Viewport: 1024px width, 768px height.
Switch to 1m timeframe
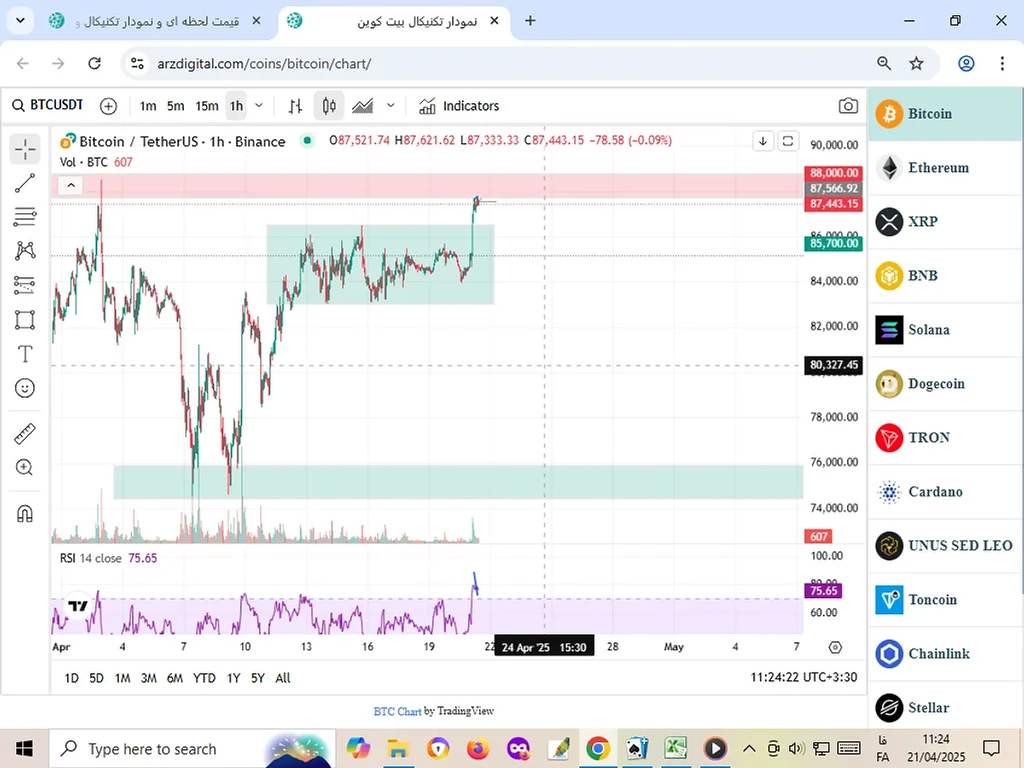(148, 106)
